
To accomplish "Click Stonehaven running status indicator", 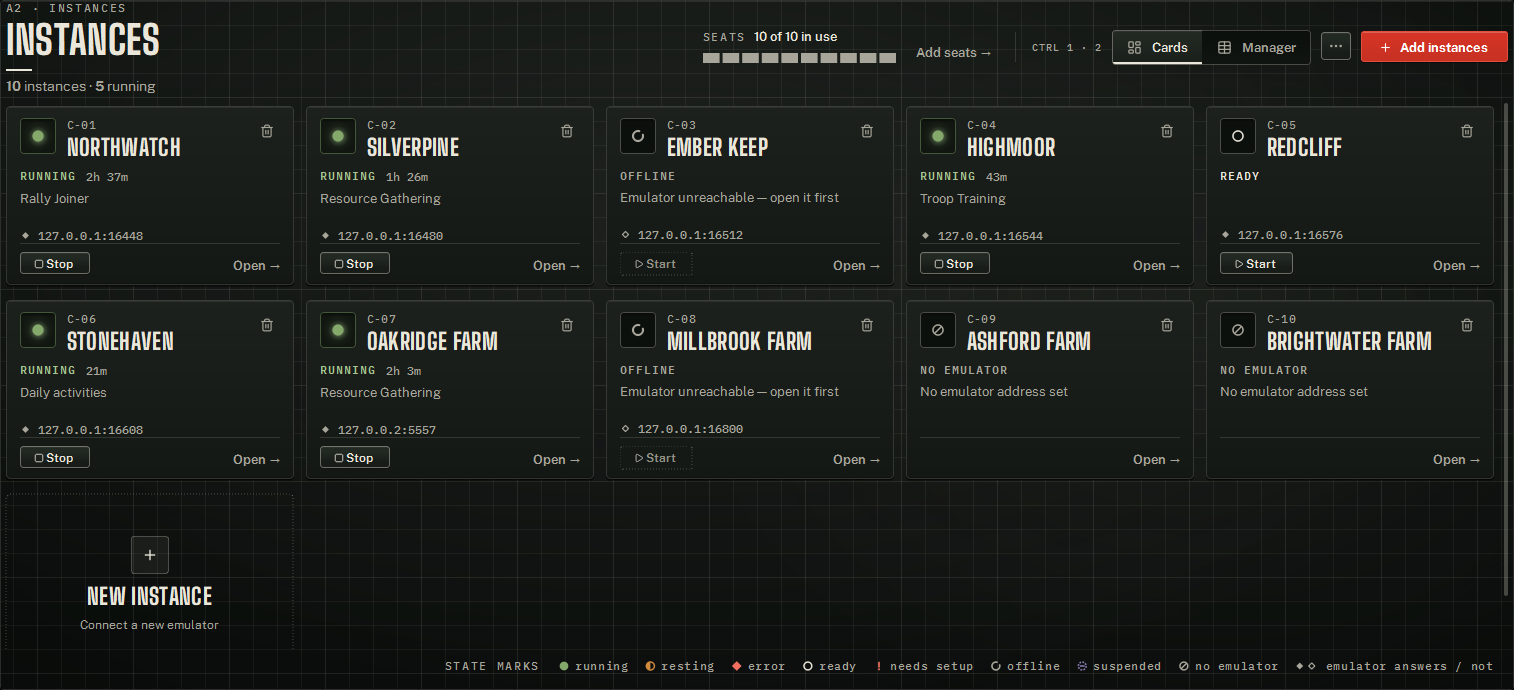I will 38,330.
